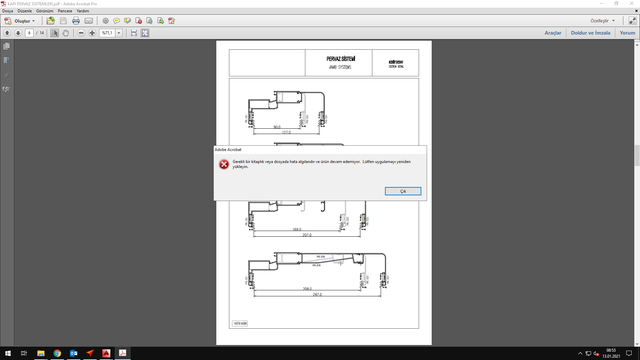Zoom in with the plus button
This screenshot has width=640, height=360.
point(92,33)
